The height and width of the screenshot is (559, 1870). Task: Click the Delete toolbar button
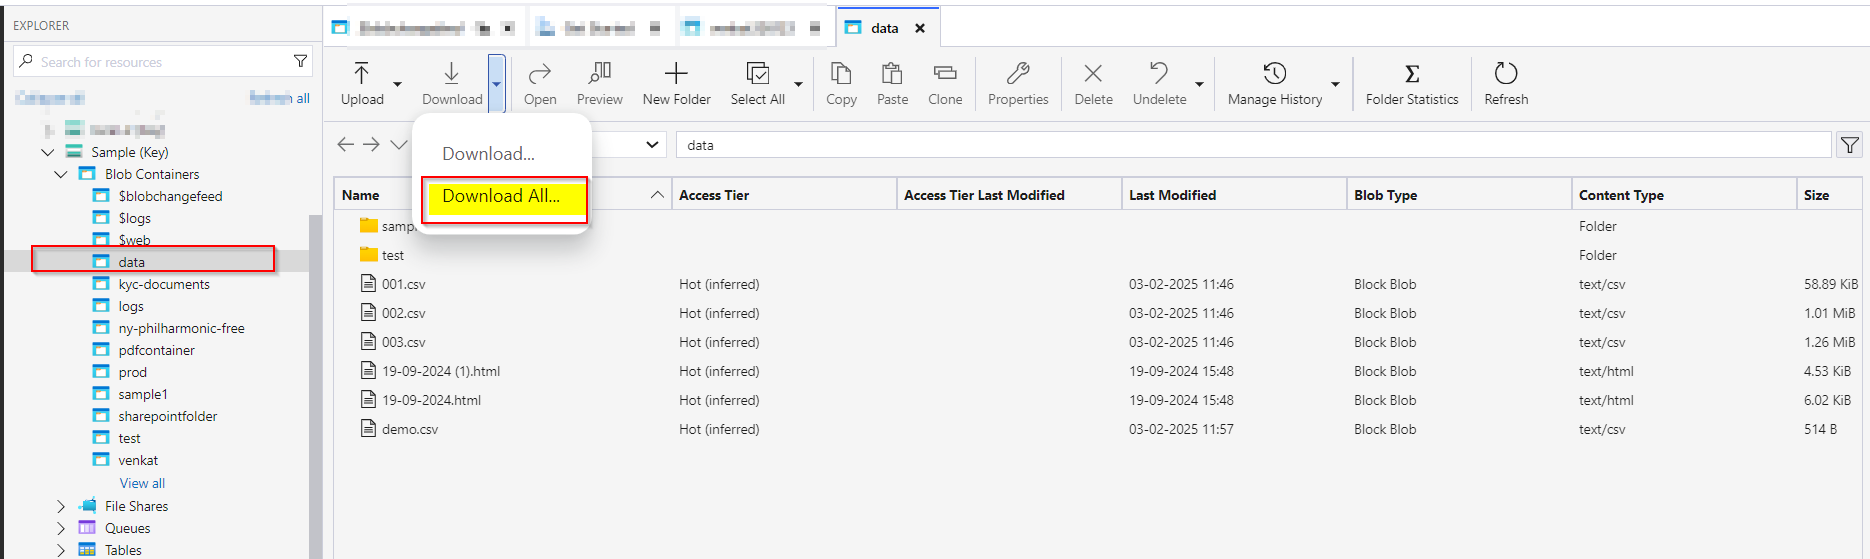coord(1093,83)
